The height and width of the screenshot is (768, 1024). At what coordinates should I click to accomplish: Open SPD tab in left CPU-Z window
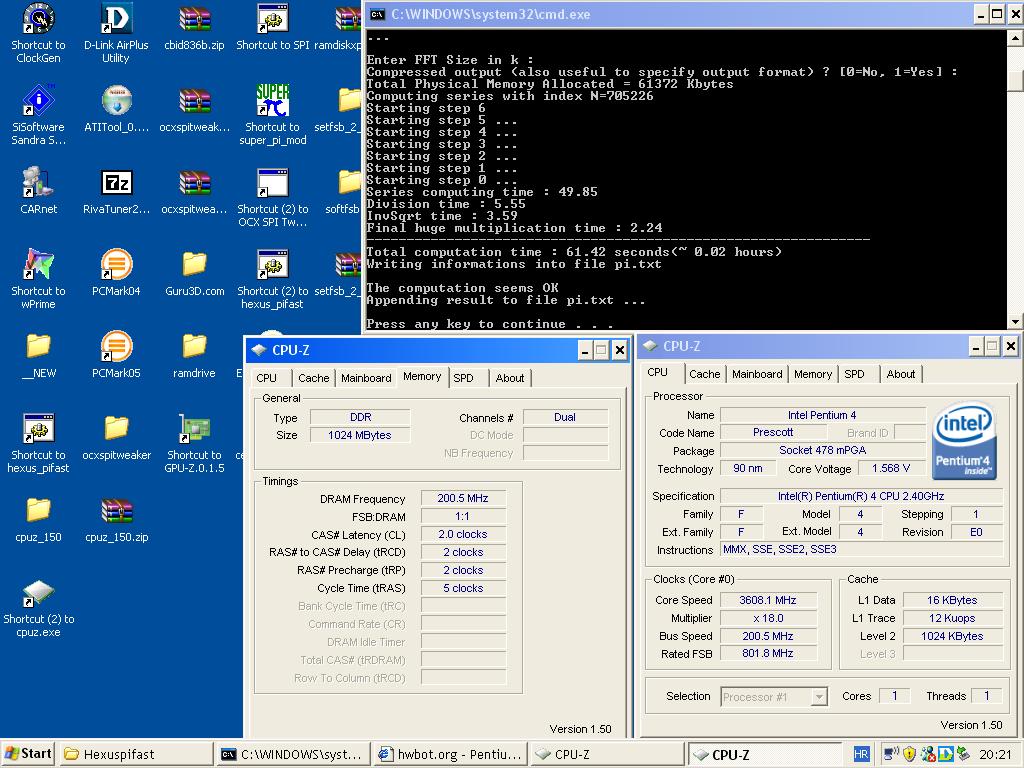[464, 378]
